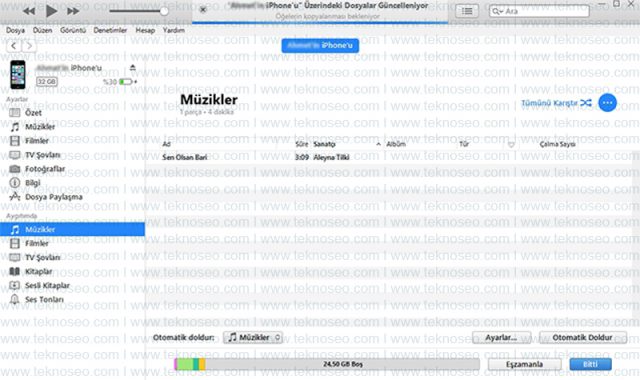This screenshot has height=380, width=640.
Task: Sort by the Tür column header
Action: point(464,144)
